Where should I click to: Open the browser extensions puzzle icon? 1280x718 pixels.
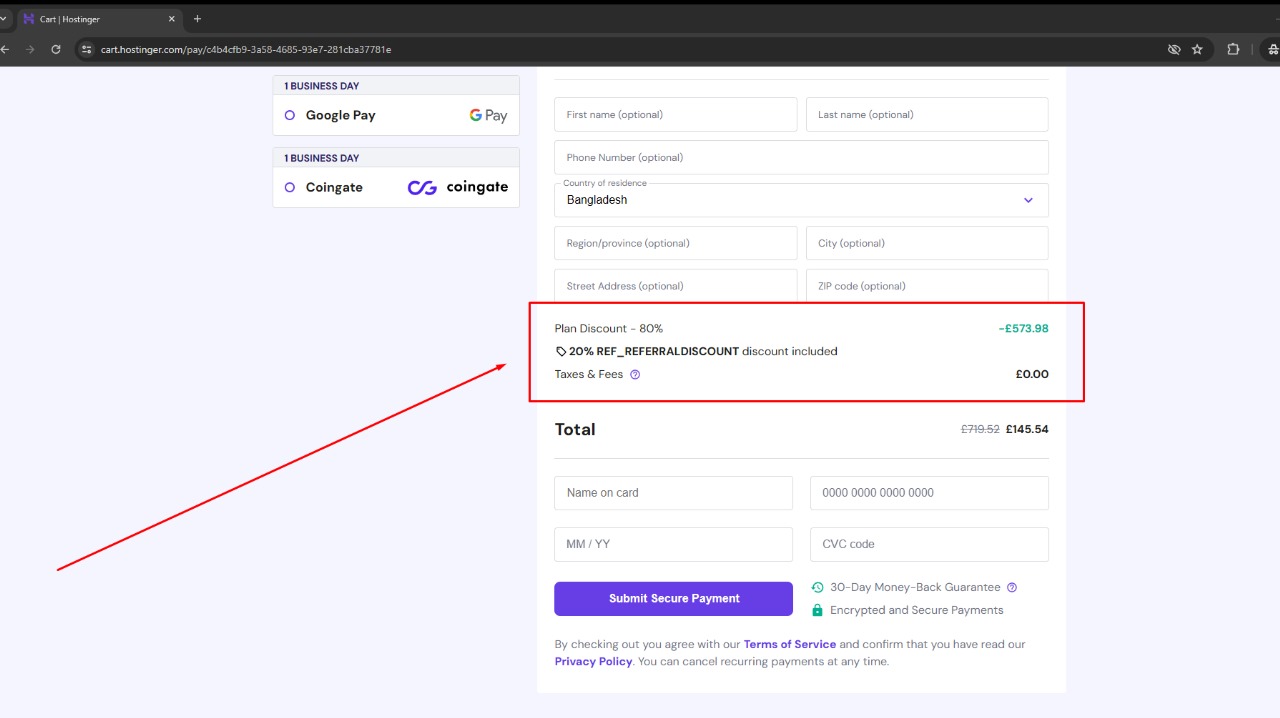1233,49
